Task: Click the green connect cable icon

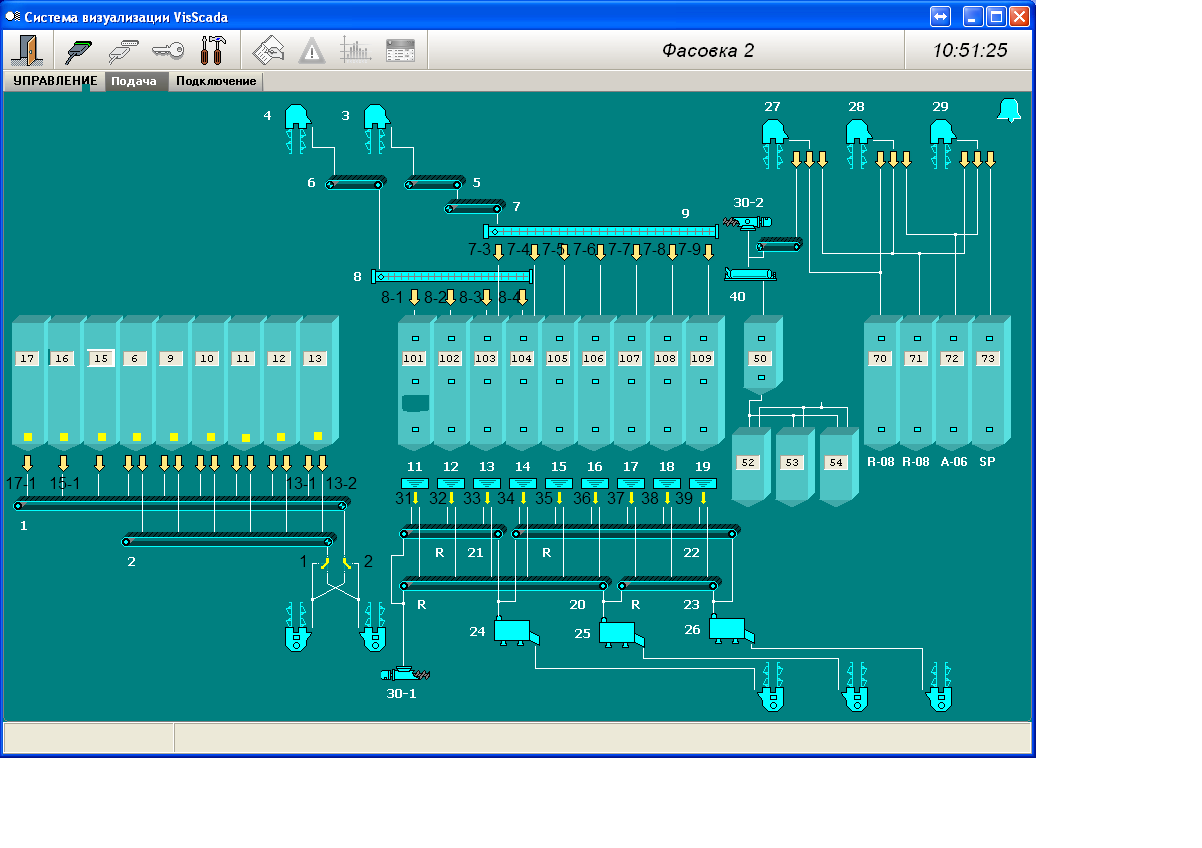Action: [x=79, y=50]
